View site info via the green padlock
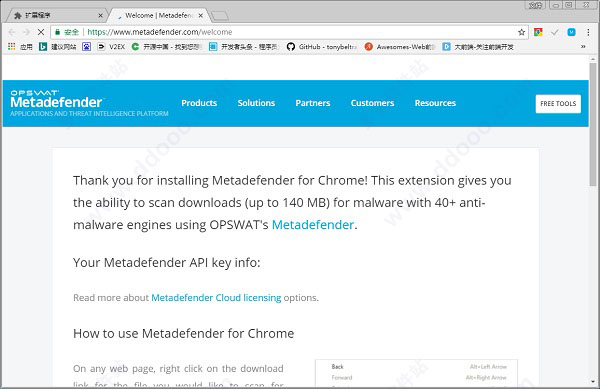 [x=57, y=32]
